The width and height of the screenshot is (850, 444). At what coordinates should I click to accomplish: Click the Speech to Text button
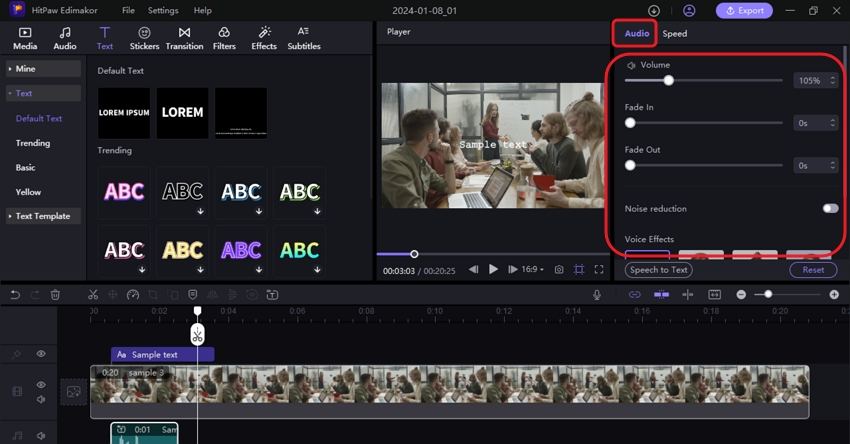(x=658, y=270)
